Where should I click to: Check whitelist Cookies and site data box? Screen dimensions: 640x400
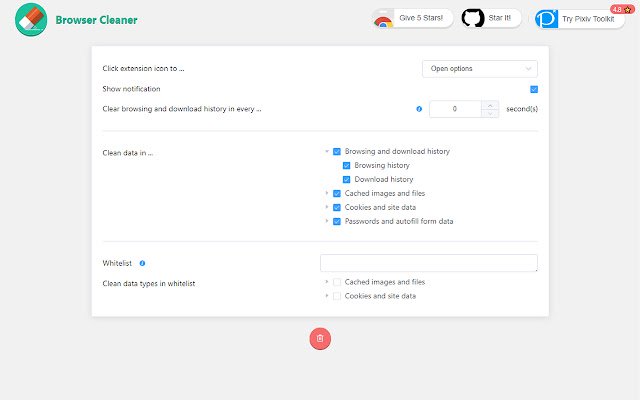click(x=337, y=296)
